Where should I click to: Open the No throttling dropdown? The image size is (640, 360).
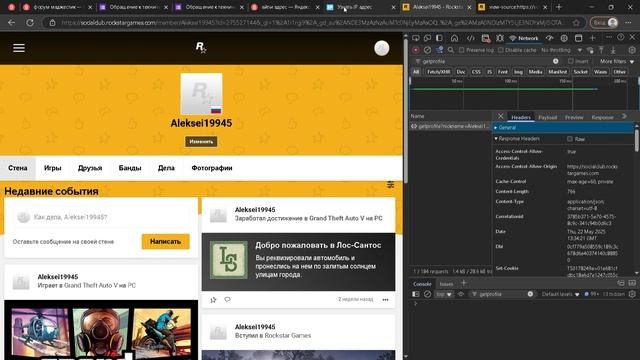(561, 50)
